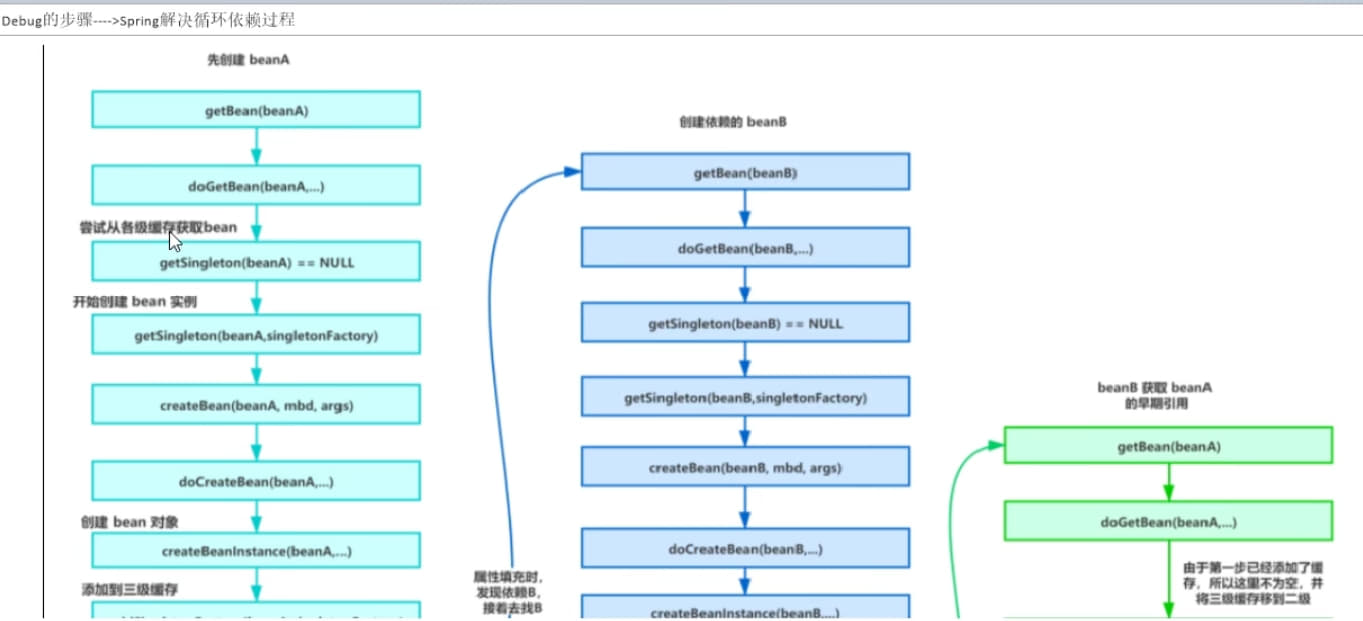This screenshot has width=1363, height=621.
Task: Click the heading '创建依赖的 beanB'
Action: [x=734, y=122]
